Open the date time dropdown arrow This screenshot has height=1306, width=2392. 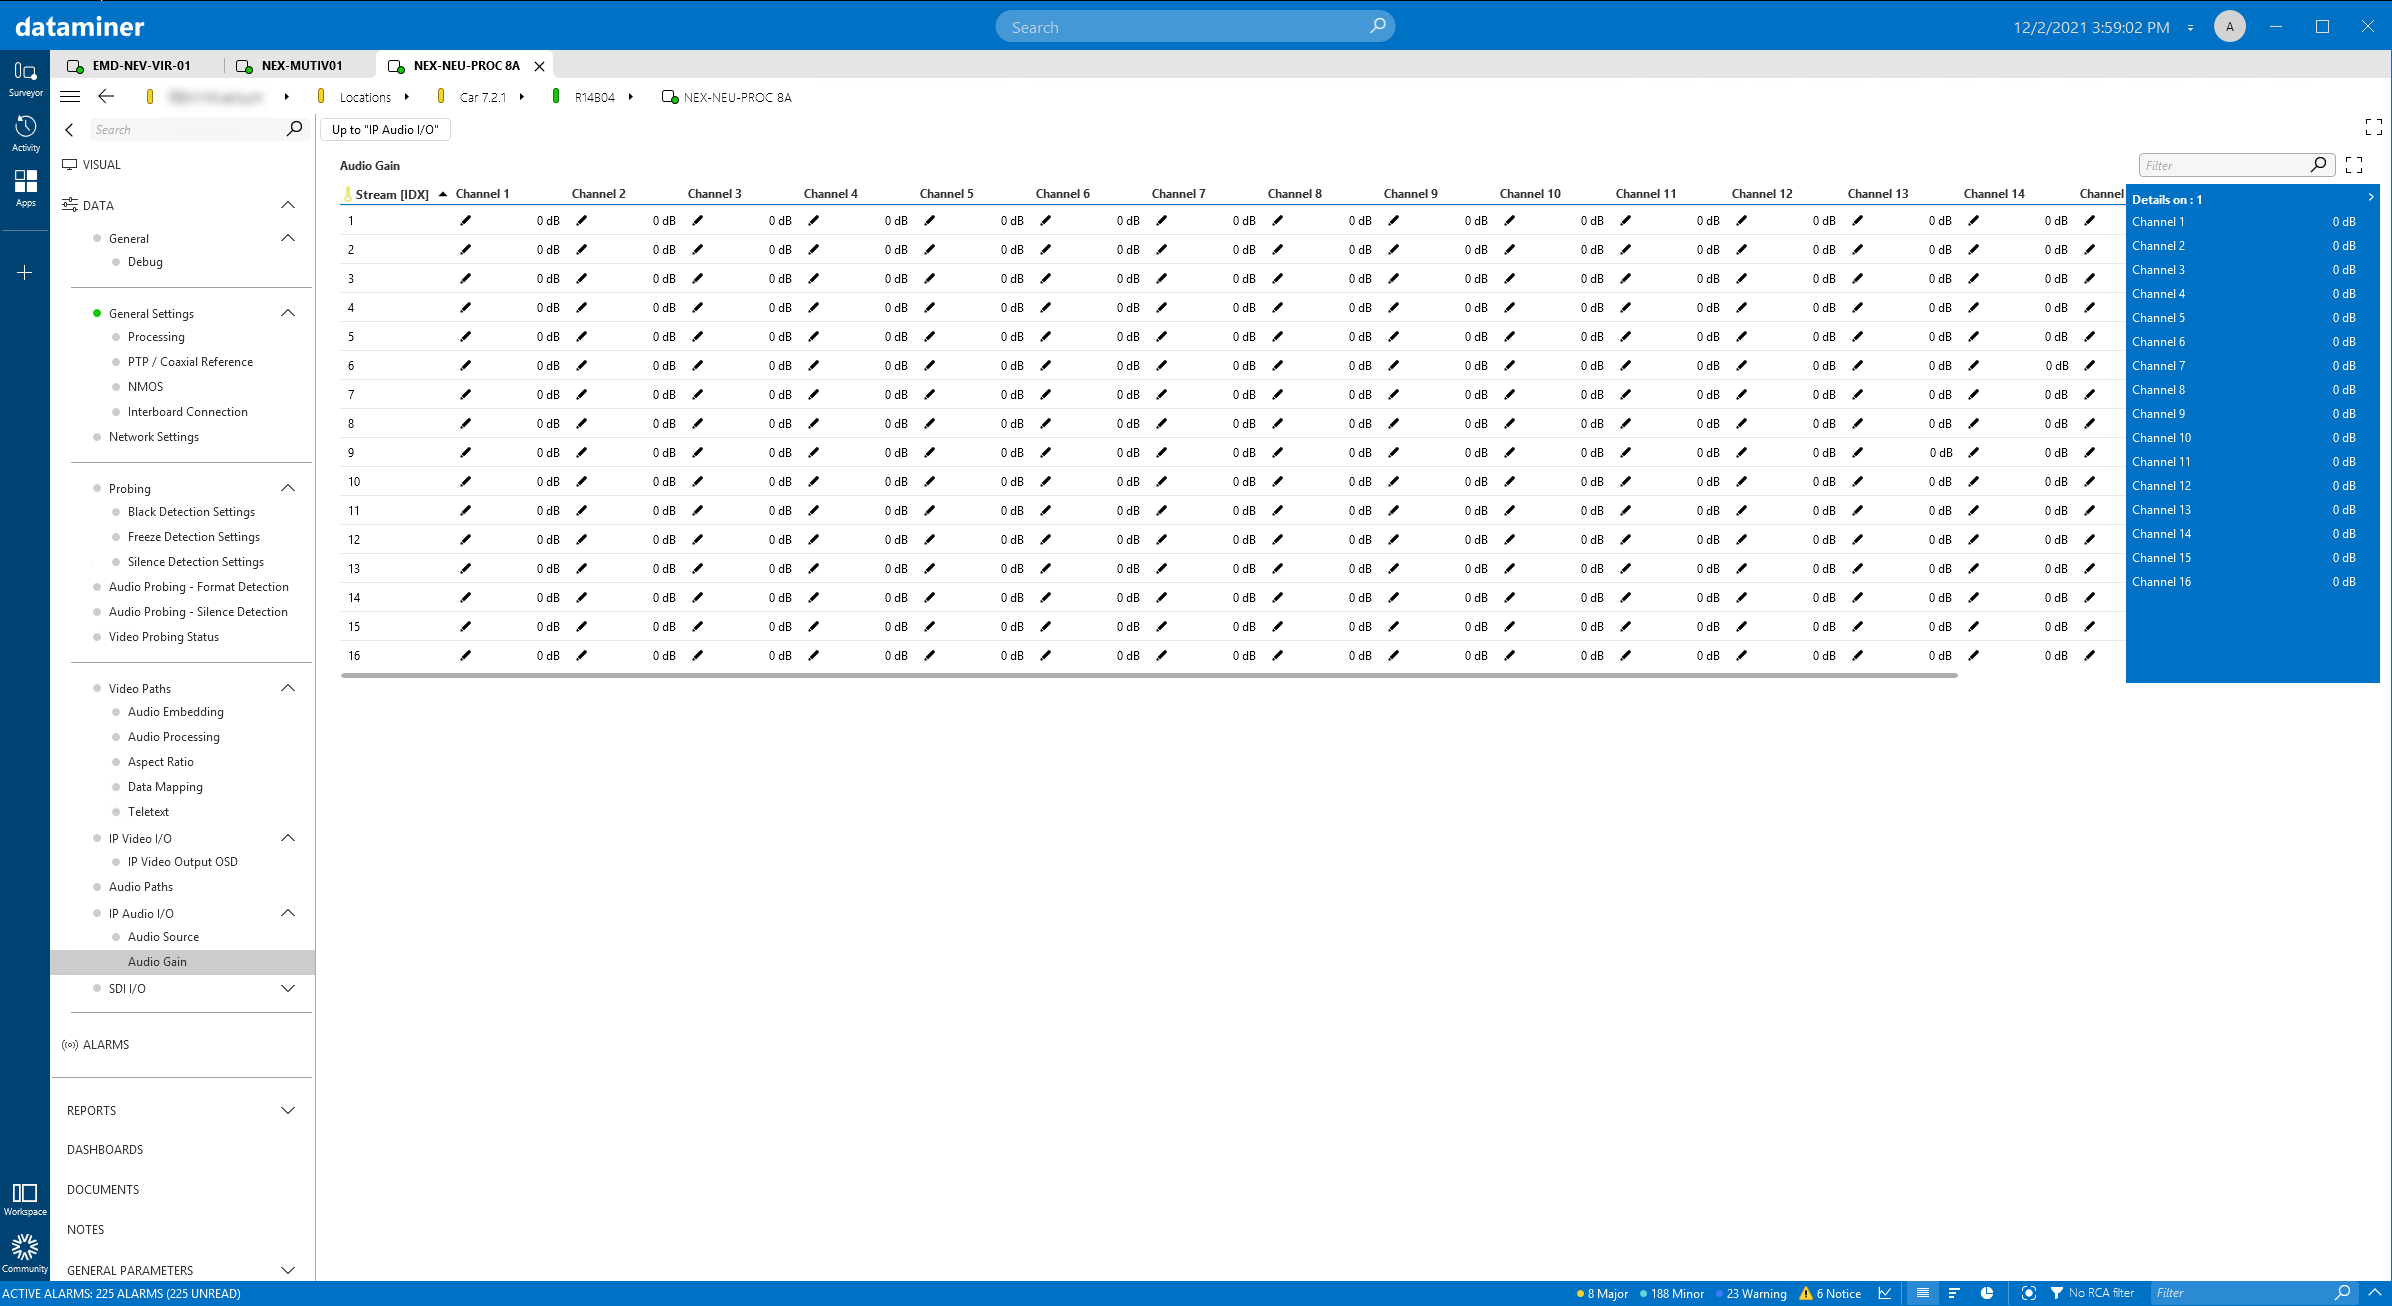click(2190, 28)
